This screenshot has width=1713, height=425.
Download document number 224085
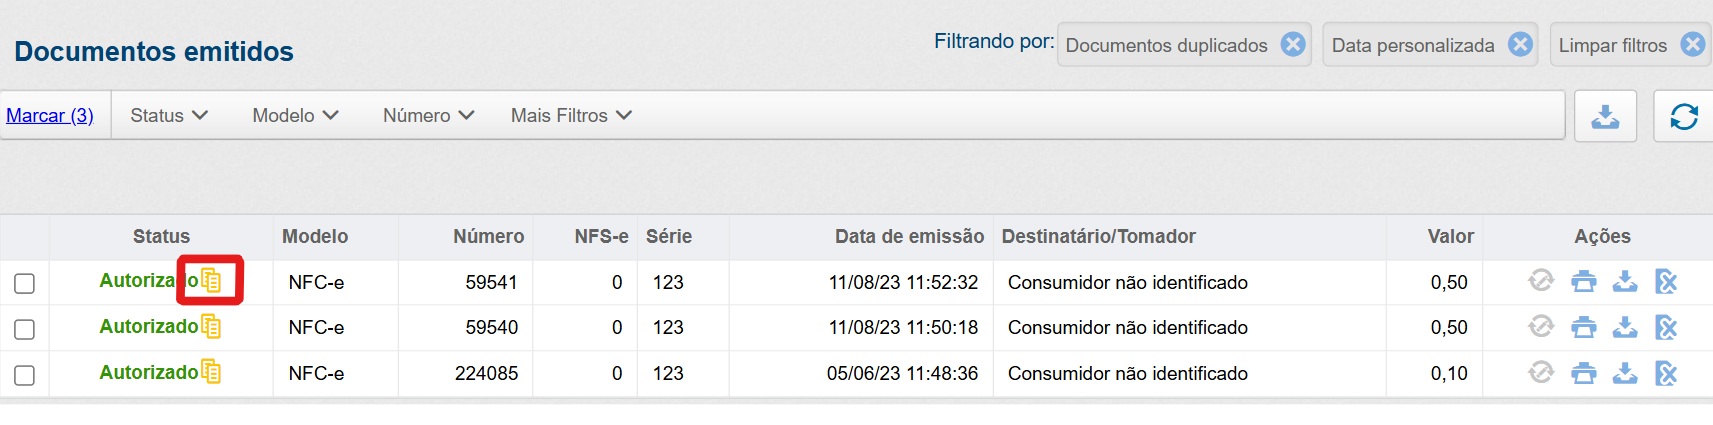[1625, 373]
